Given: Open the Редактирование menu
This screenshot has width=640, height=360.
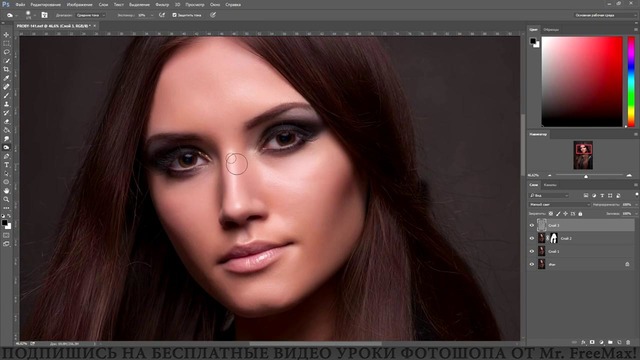Looking at the screenshot, I should (46, 4).
